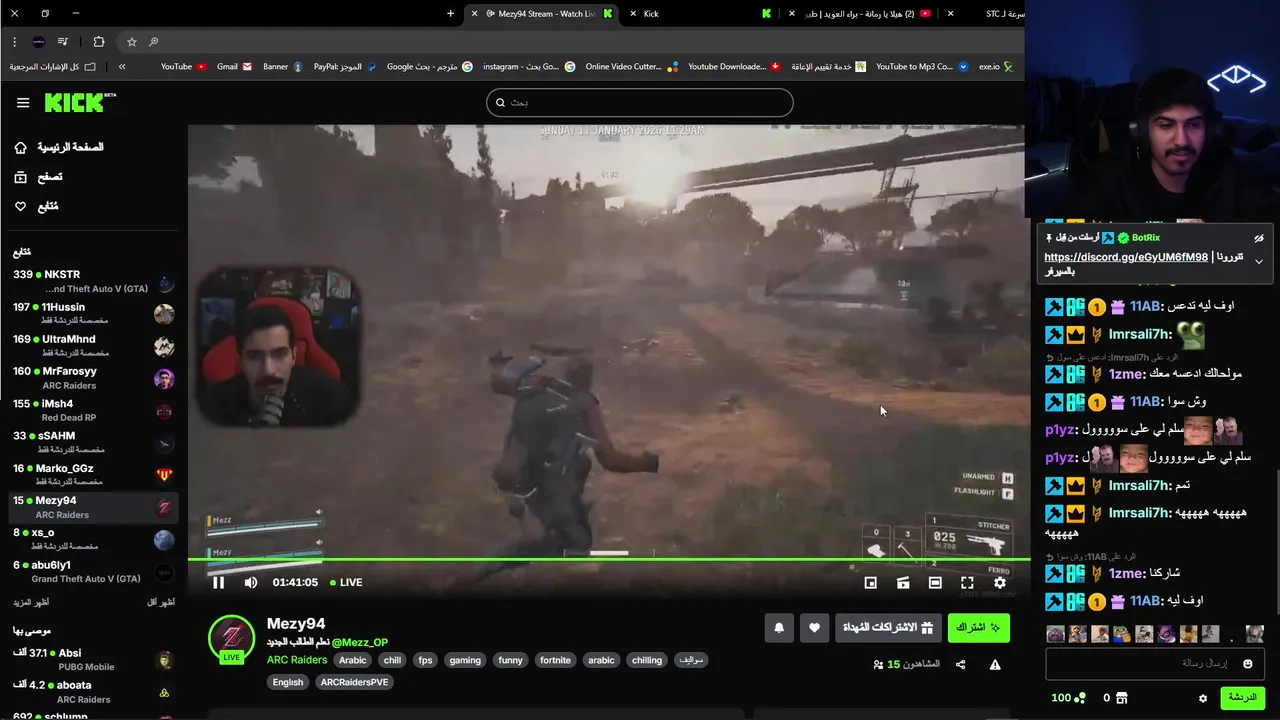Open the ARC Raiders category link under Mezy94

pos(297,660)
